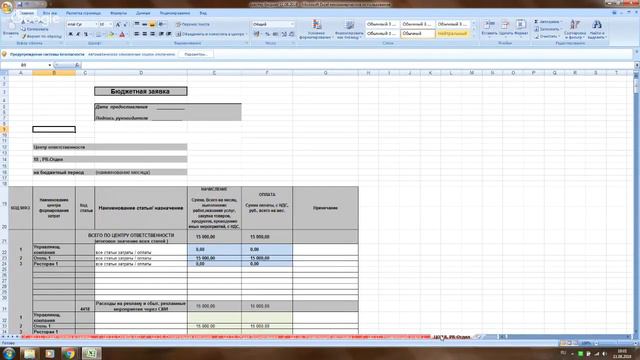This screenshot has width=640, height=360.
Task: Apply Нейтральный cell style
Action: click(452, 33)
